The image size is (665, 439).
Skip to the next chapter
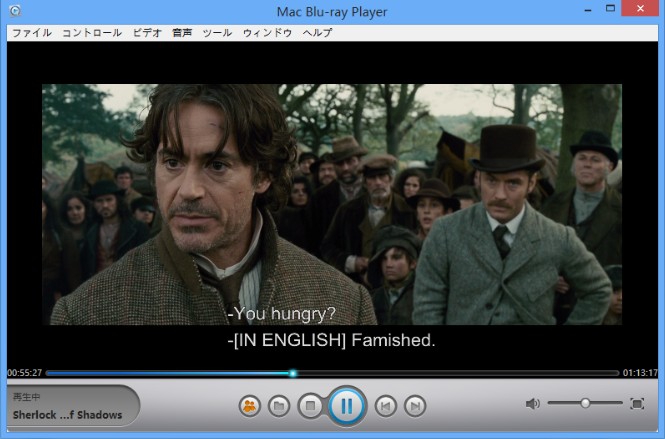coord(415,406)
